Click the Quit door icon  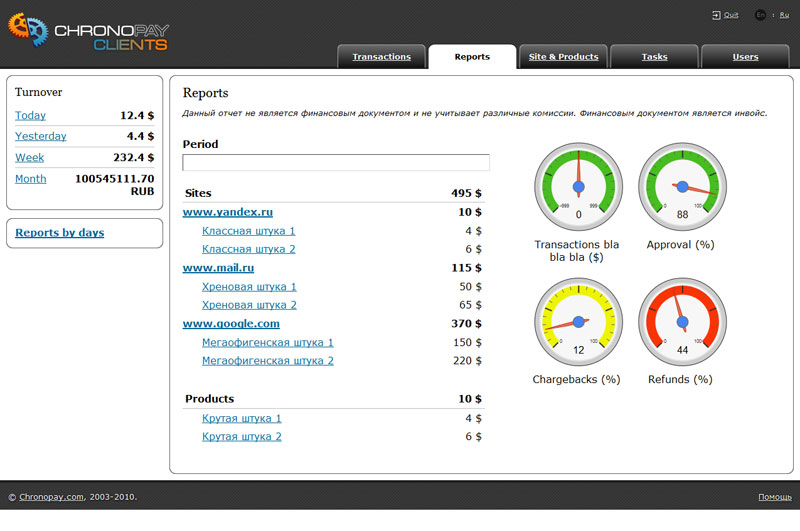(x=716, y=15)
